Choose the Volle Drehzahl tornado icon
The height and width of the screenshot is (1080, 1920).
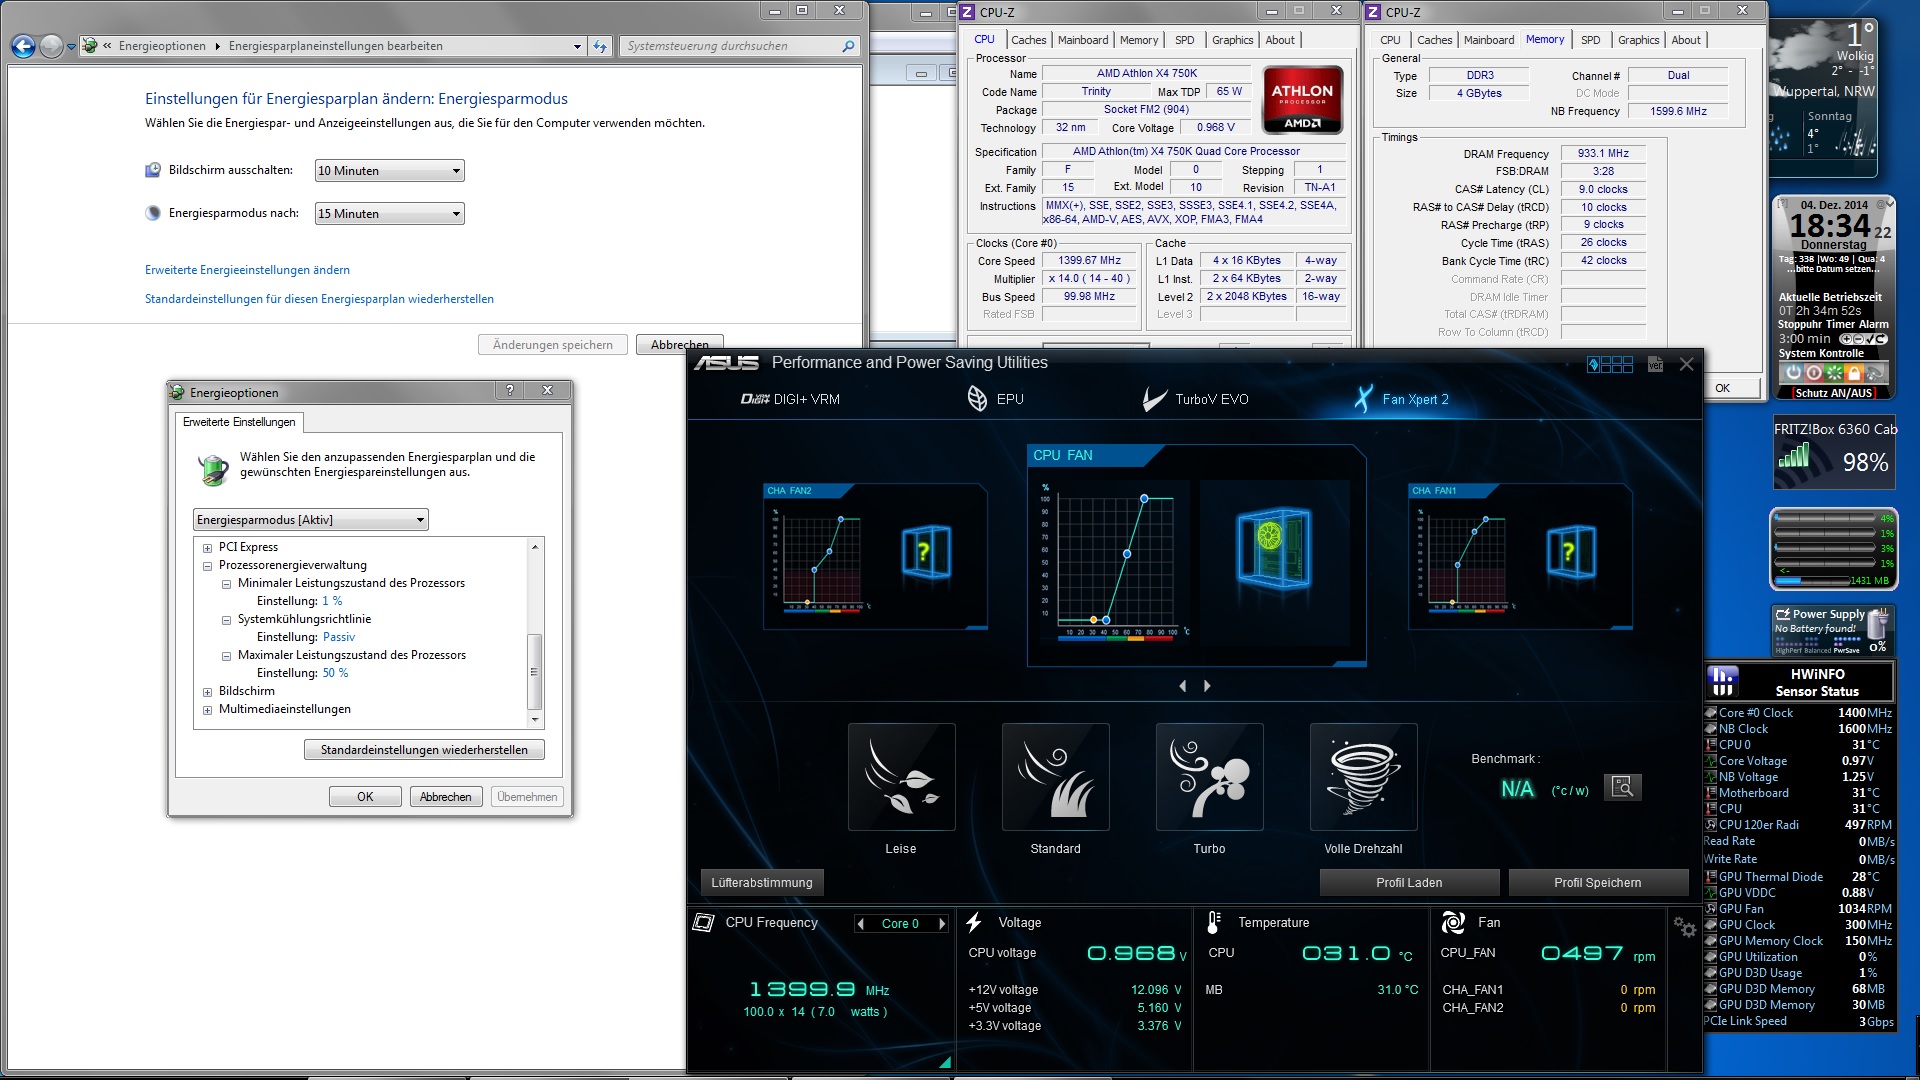tap(1363, 777)
